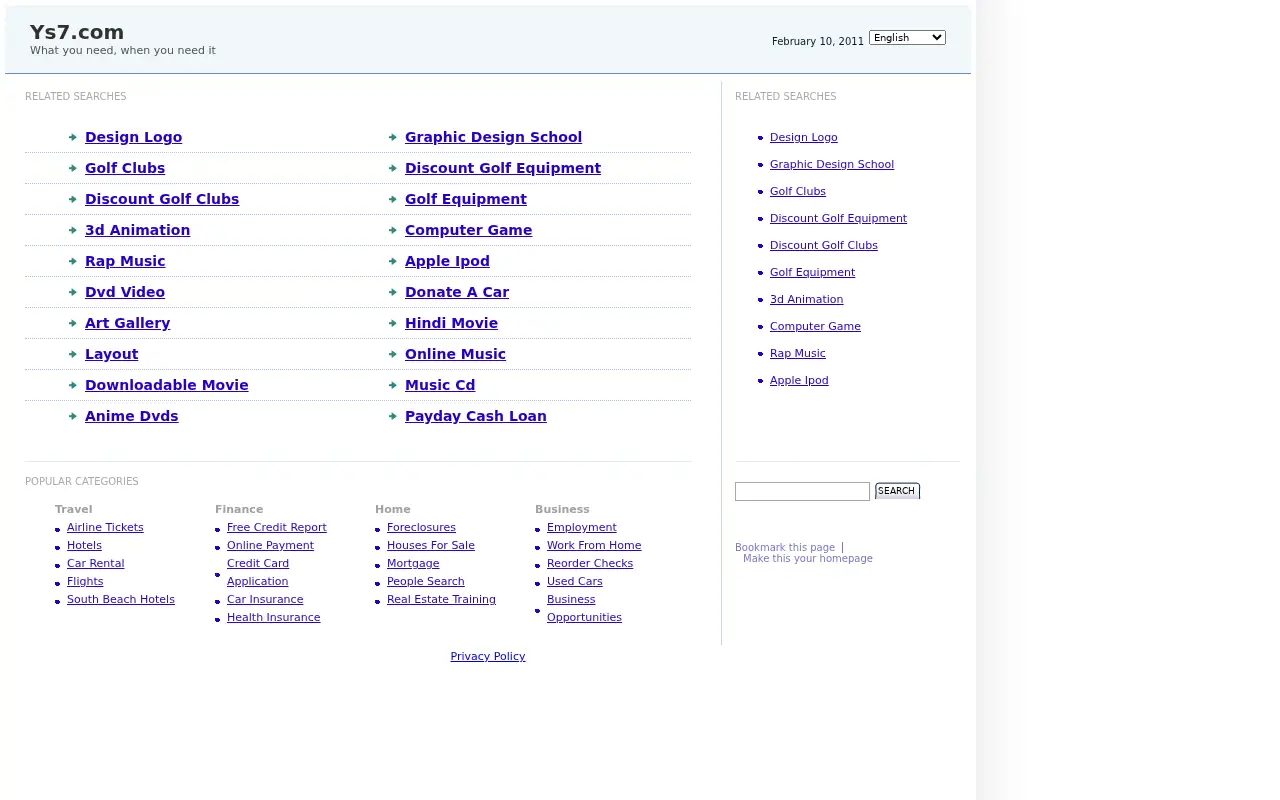The height and width of the screenshot is (800, 1280).
Task: Open the Downloadable Movie link
Action: pos(167,385)
